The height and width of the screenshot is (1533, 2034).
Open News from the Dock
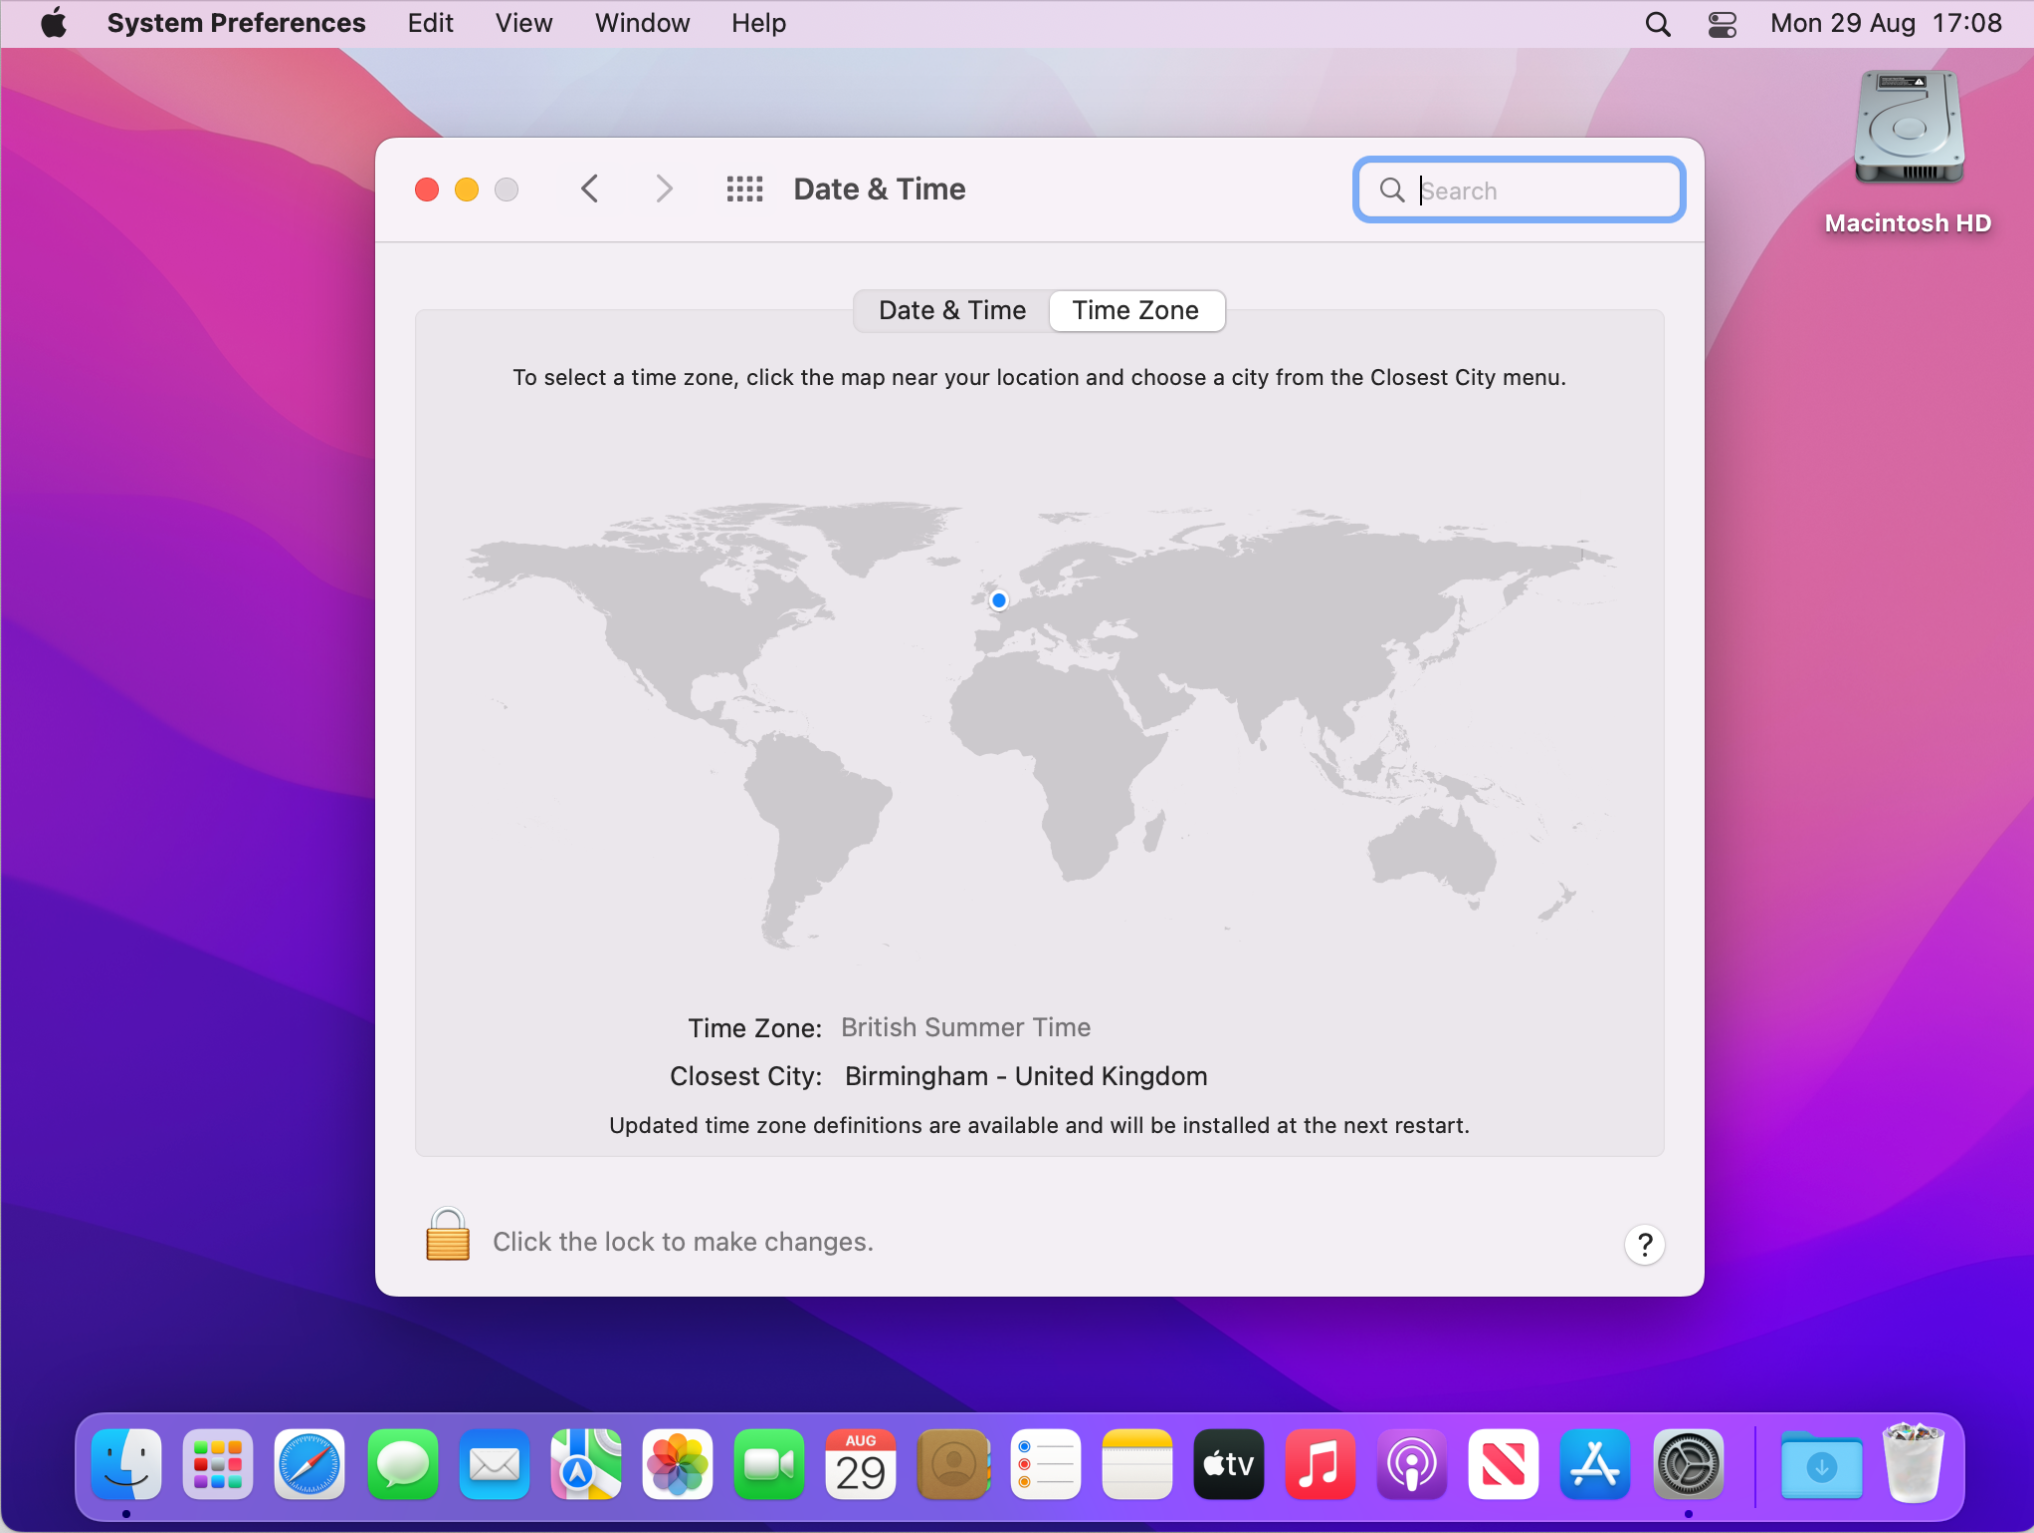(1504, 1464)
